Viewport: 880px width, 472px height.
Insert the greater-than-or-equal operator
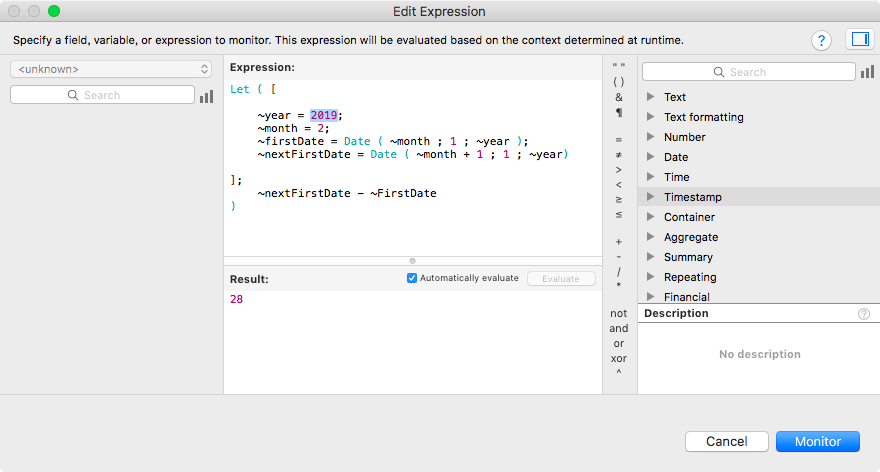tap(618, 200)
